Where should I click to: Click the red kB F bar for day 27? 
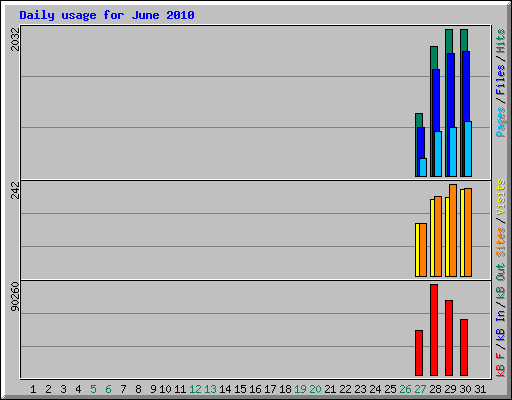pyautogui.click(x=419, y=353)
